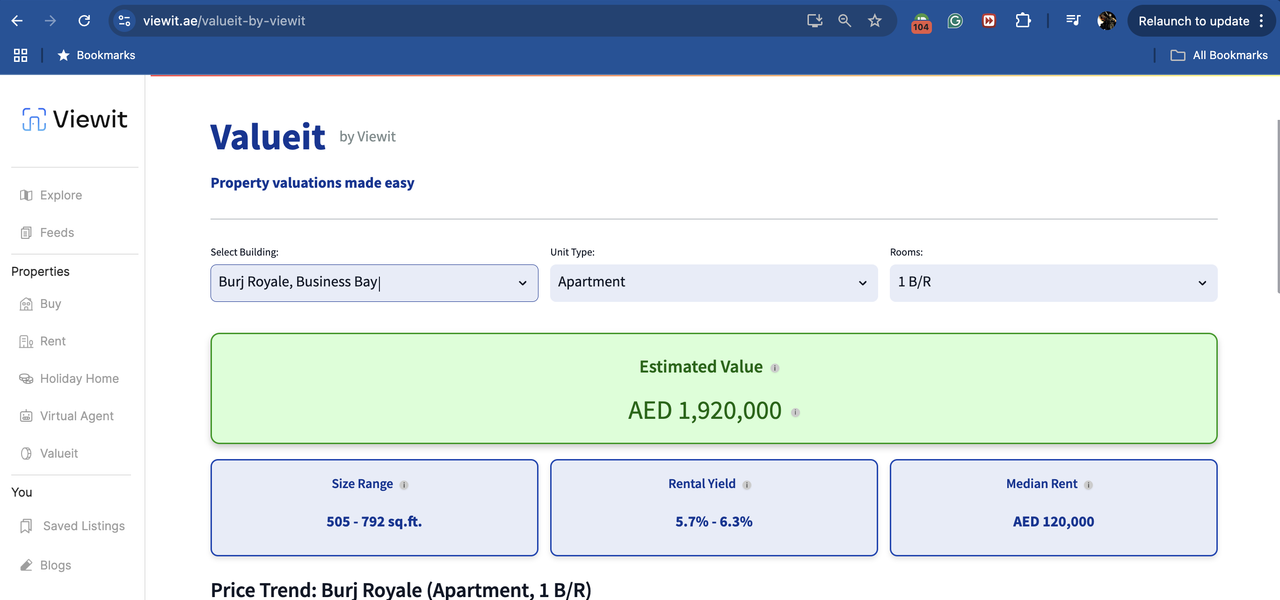The height and width of the screenshot is (600, 1280).
Task: Bookmark this page with the star icon
Action: [x=875, y=21]
